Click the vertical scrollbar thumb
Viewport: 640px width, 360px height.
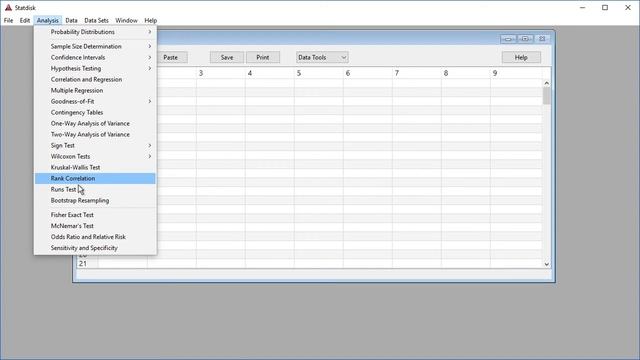pos(547,96)
